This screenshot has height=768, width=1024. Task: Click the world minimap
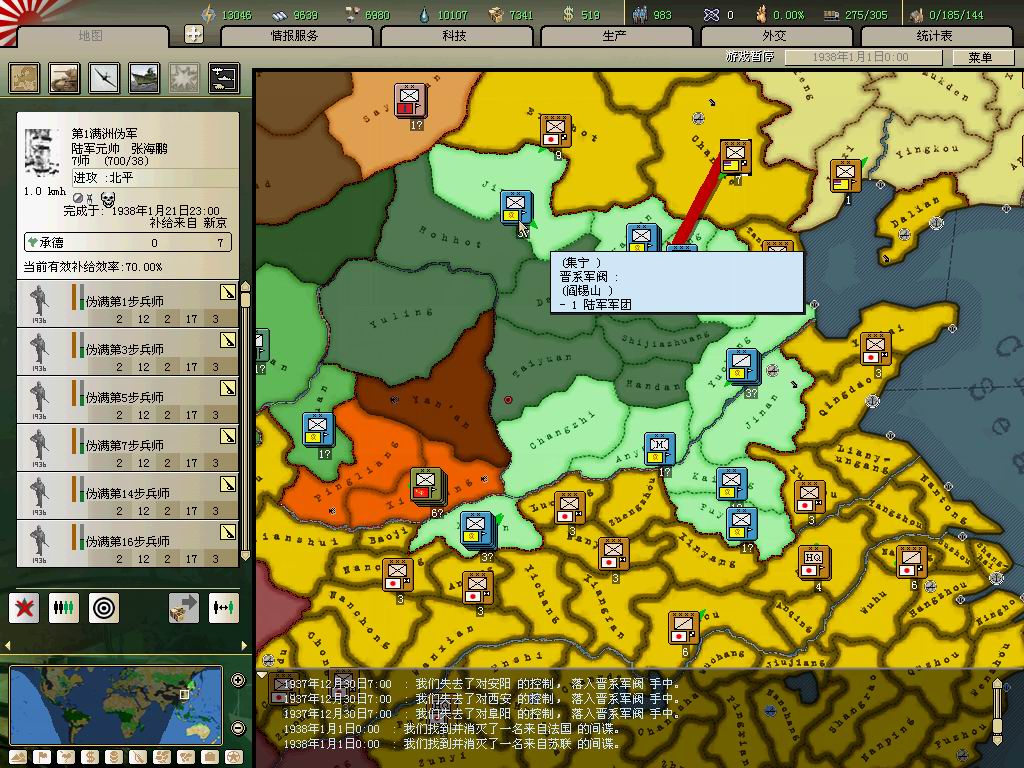coord(116,705)
